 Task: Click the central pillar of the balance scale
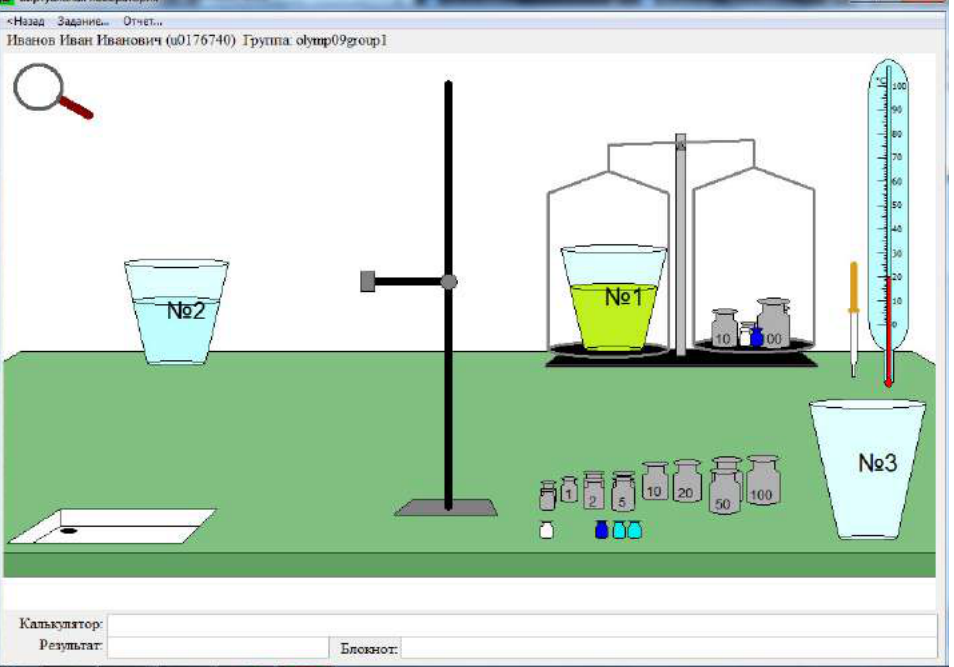(x=681, y=245)
